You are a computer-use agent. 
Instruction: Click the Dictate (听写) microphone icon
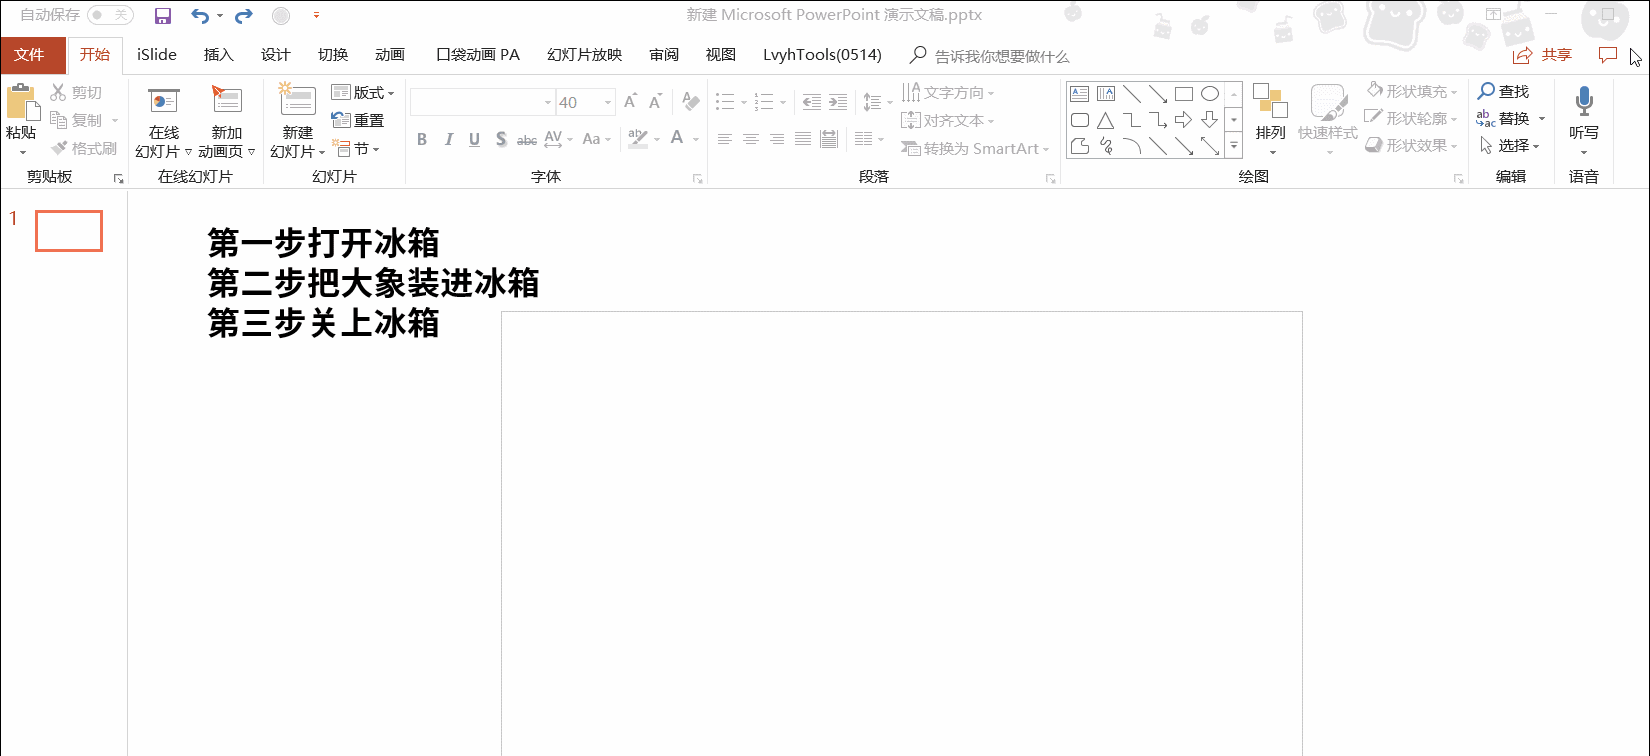coord(1583,101)
